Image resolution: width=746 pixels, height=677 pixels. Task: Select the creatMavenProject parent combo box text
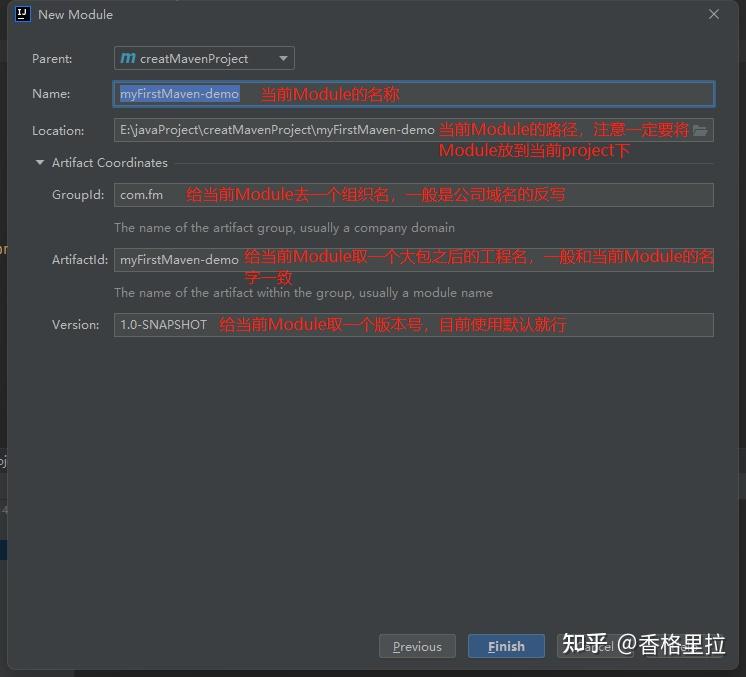click(x=194, y=59)
